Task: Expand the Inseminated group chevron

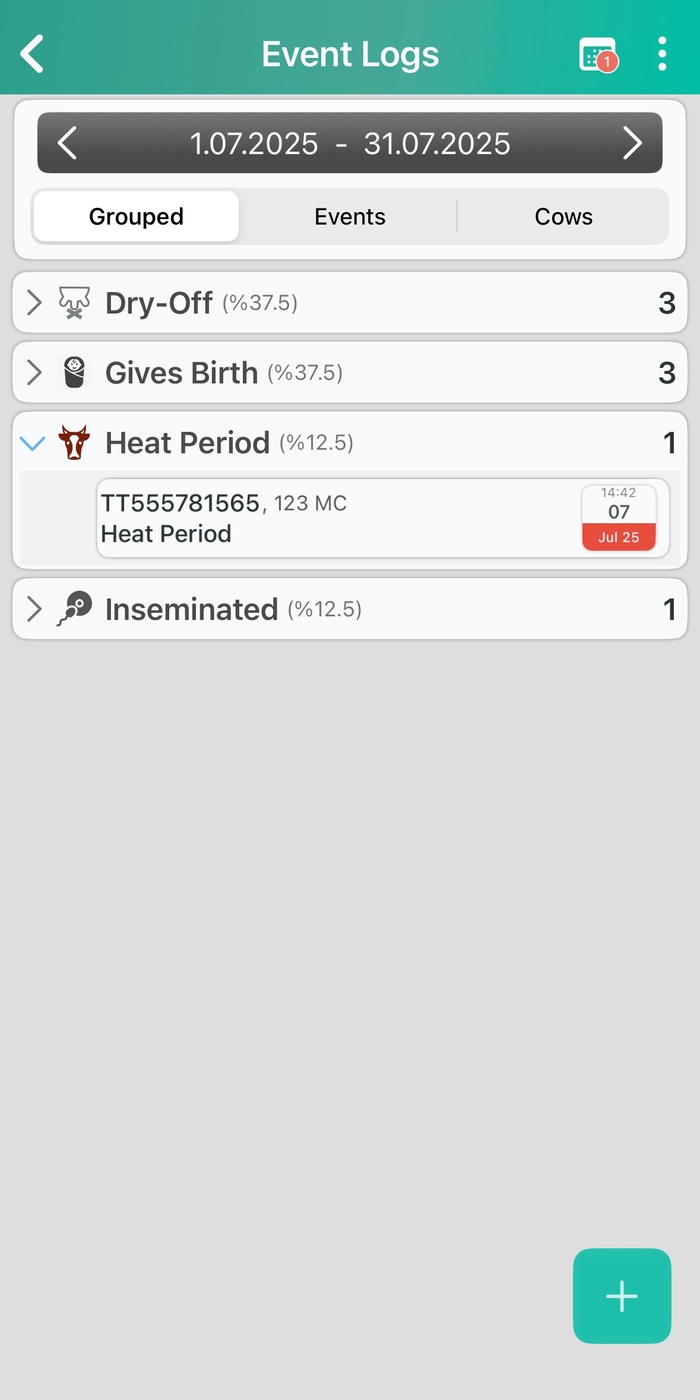Action: [34, 608]
